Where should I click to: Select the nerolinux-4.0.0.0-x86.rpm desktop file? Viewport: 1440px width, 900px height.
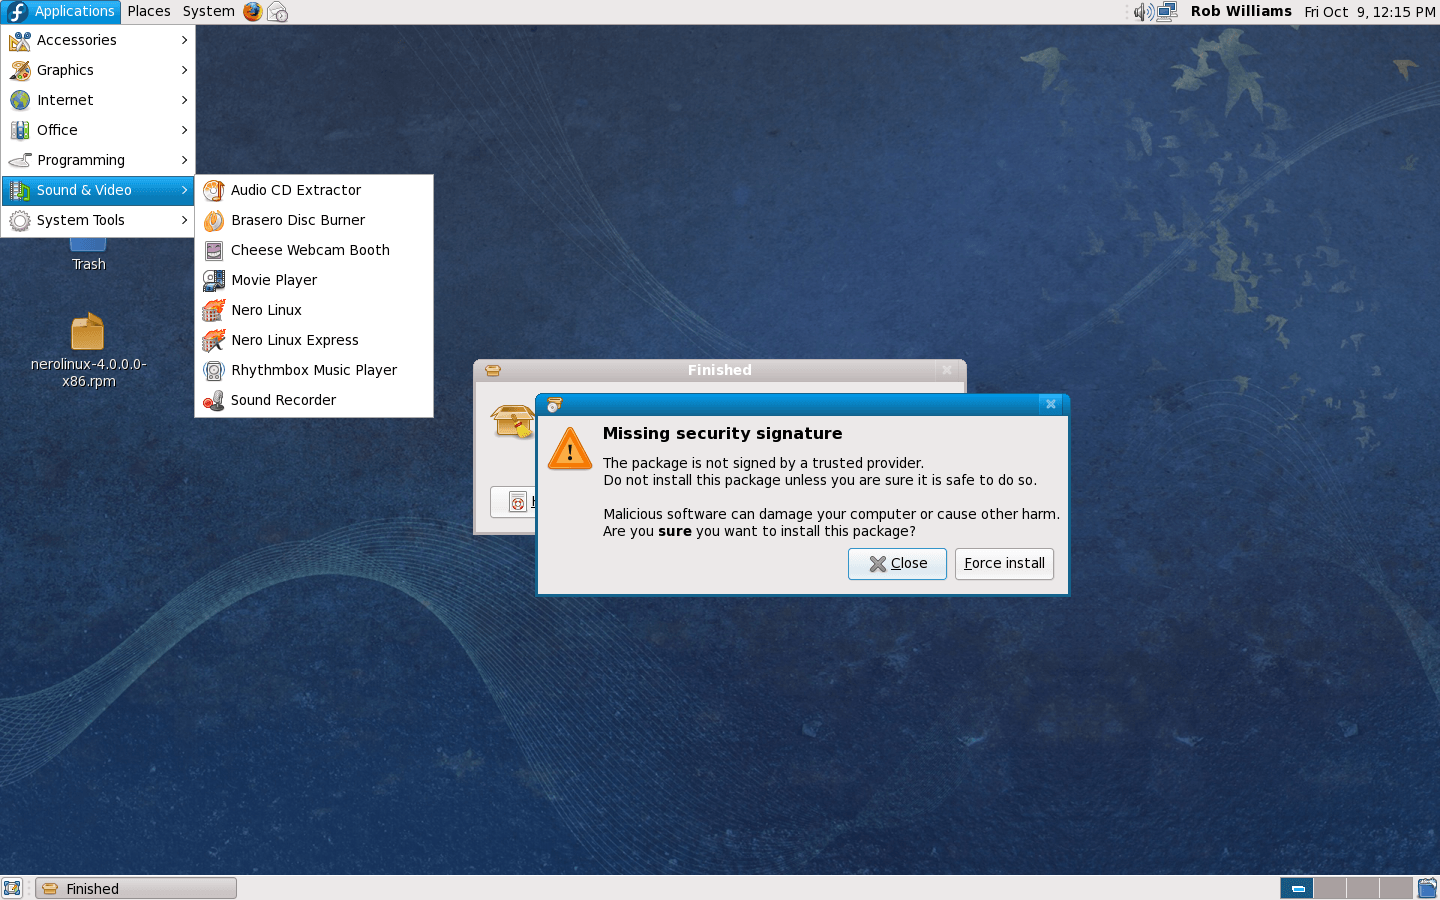(88, 350)
